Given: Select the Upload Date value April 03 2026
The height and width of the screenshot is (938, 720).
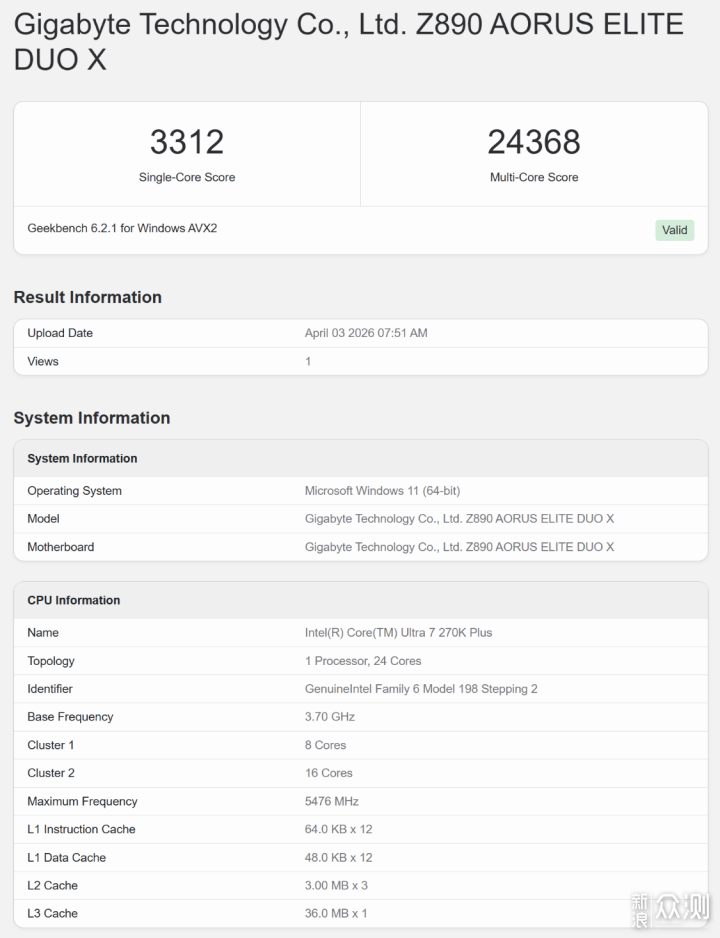Looking at the screenshot, I should (x=366, y=333).
